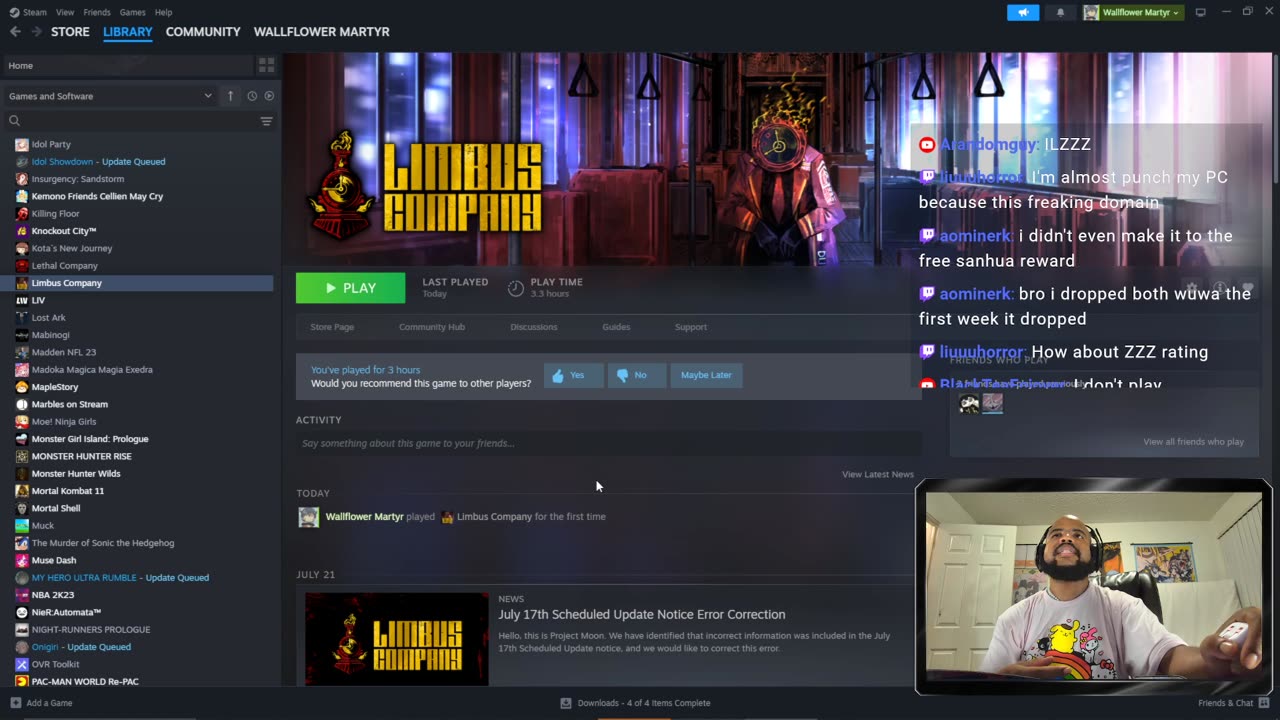Click the Maybe Later button

(706, 375)
